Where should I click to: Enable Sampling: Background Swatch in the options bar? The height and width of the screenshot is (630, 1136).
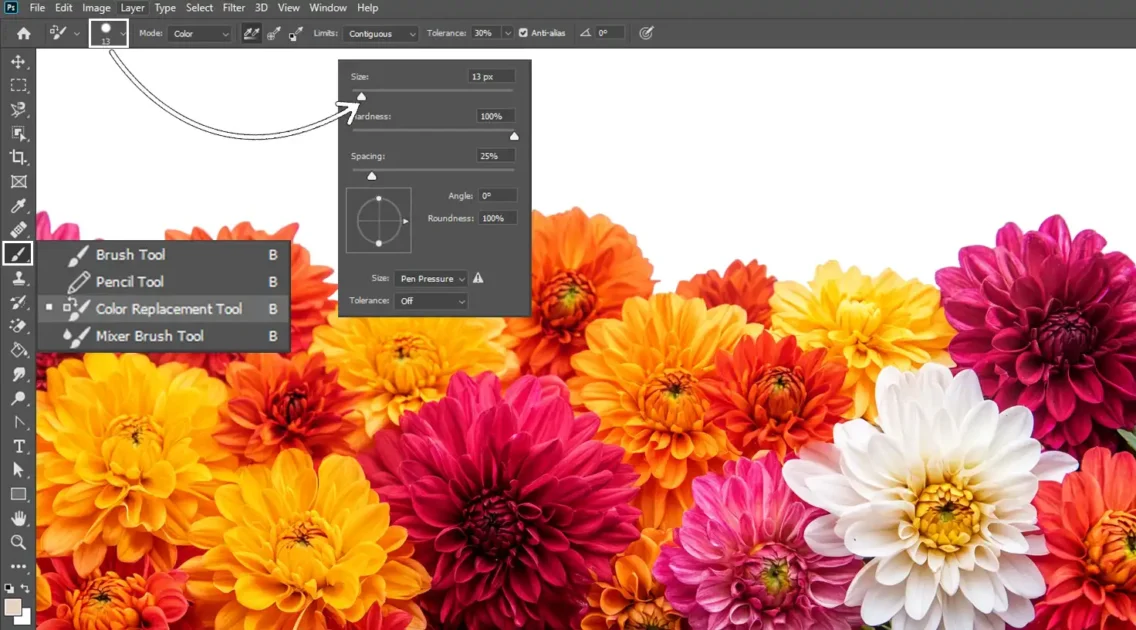(x=295, y=33)
